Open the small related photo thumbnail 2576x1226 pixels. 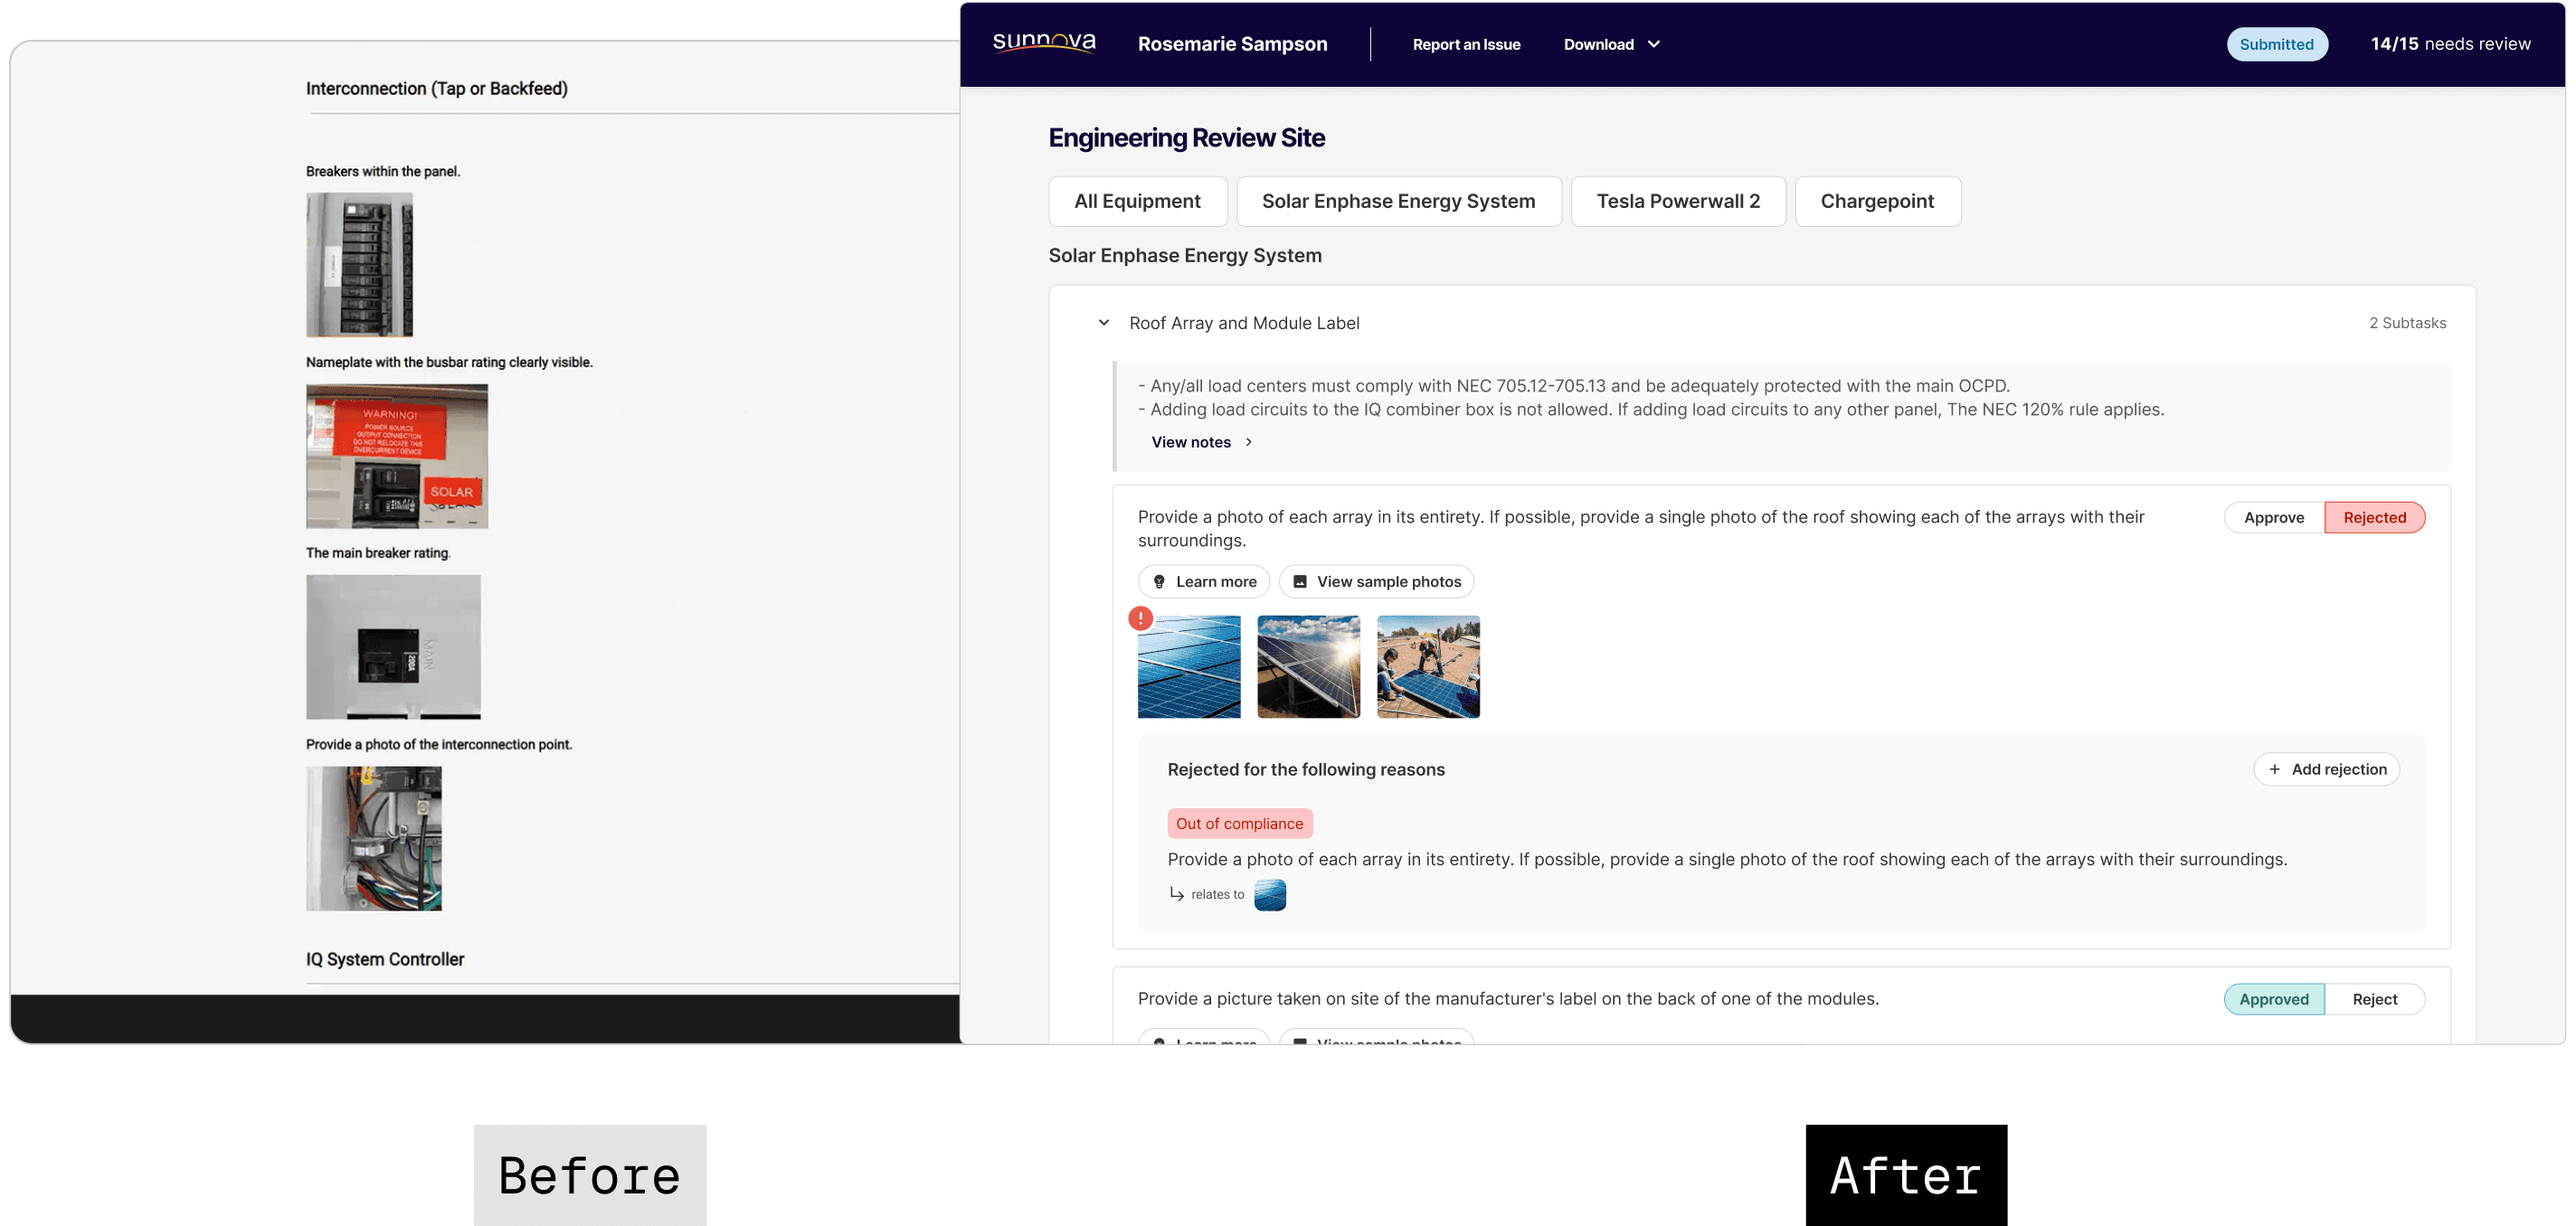point(1270,894)
